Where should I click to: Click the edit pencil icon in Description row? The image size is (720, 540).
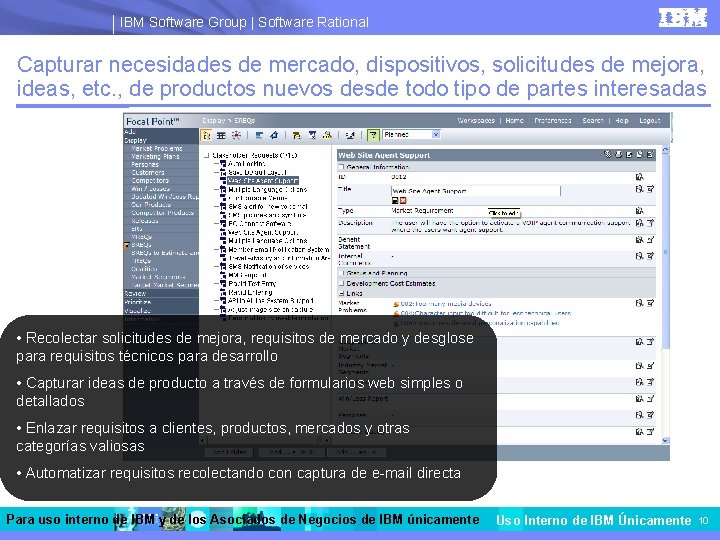click(x=650, y=223)
